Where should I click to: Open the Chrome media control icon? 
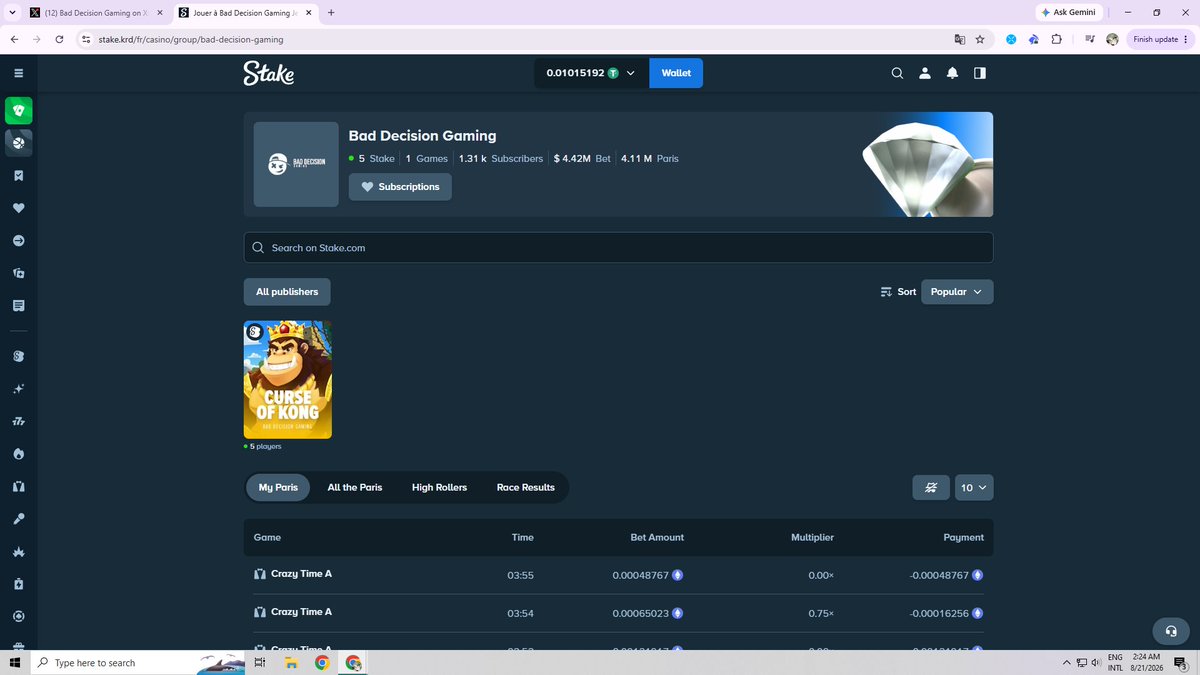coord(1089,39)
